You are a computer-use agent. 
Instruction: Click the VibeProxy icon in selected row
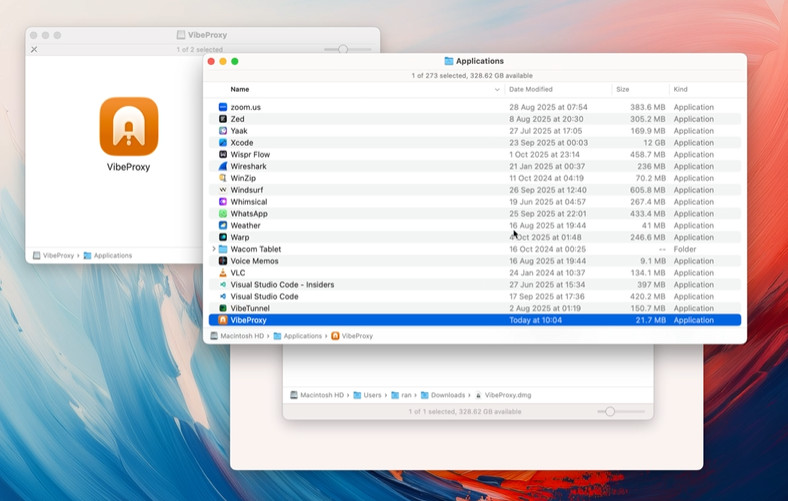pos(223,320)
